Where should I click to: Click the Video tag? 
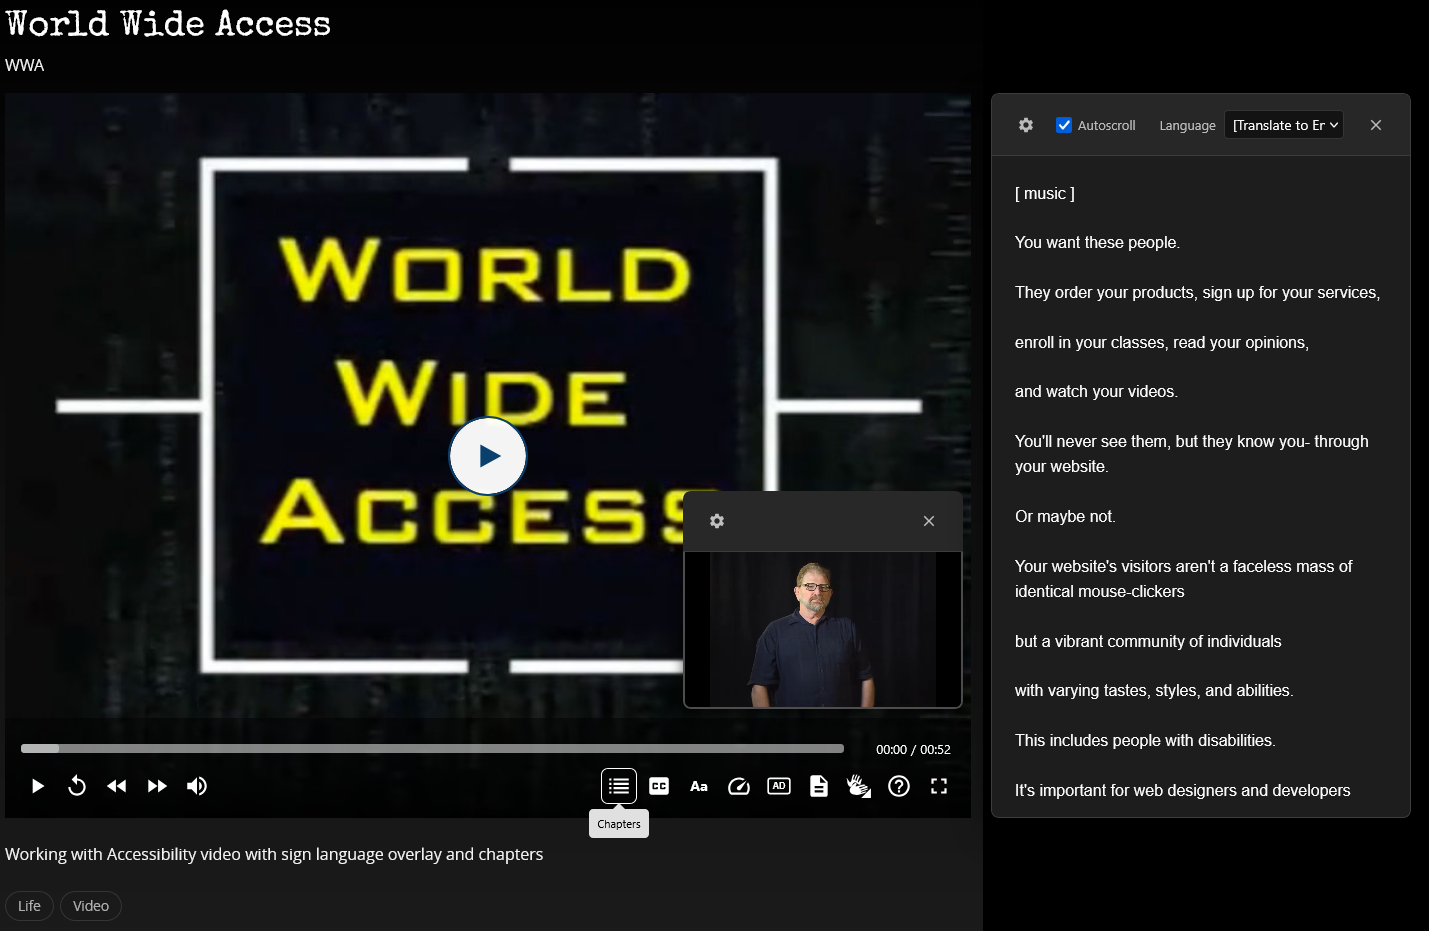91,906
